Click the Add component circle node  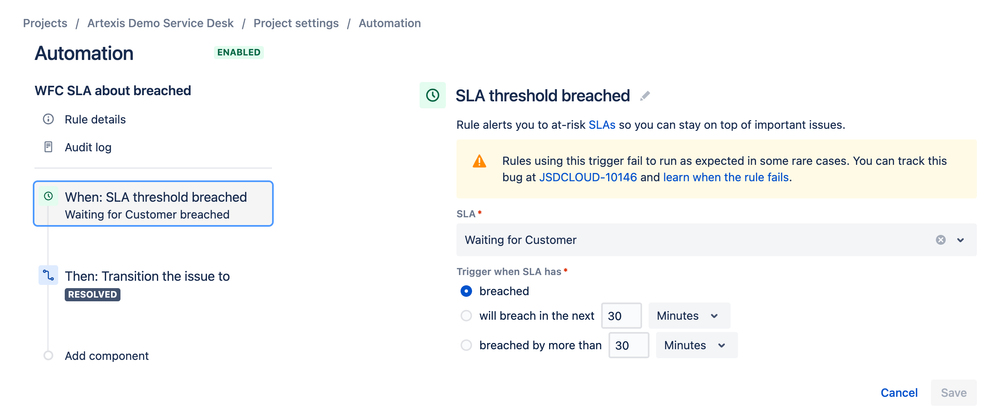[x=48, y=356]
